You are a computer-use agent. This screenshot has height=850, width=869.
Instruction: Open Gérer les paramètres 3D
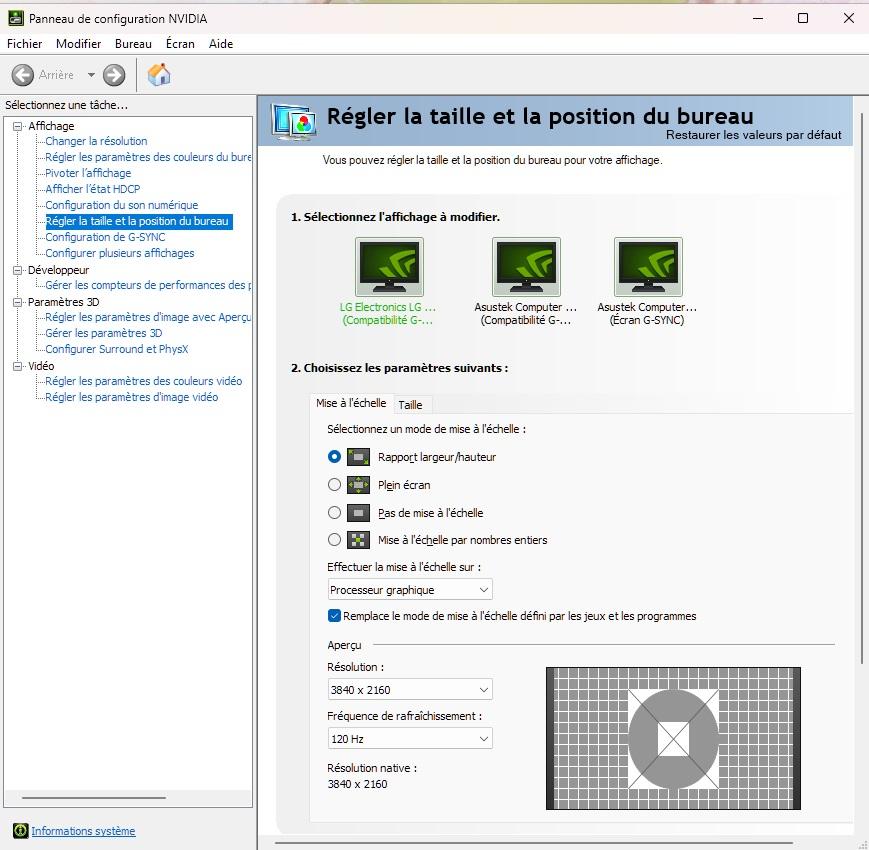coord(104,333)
